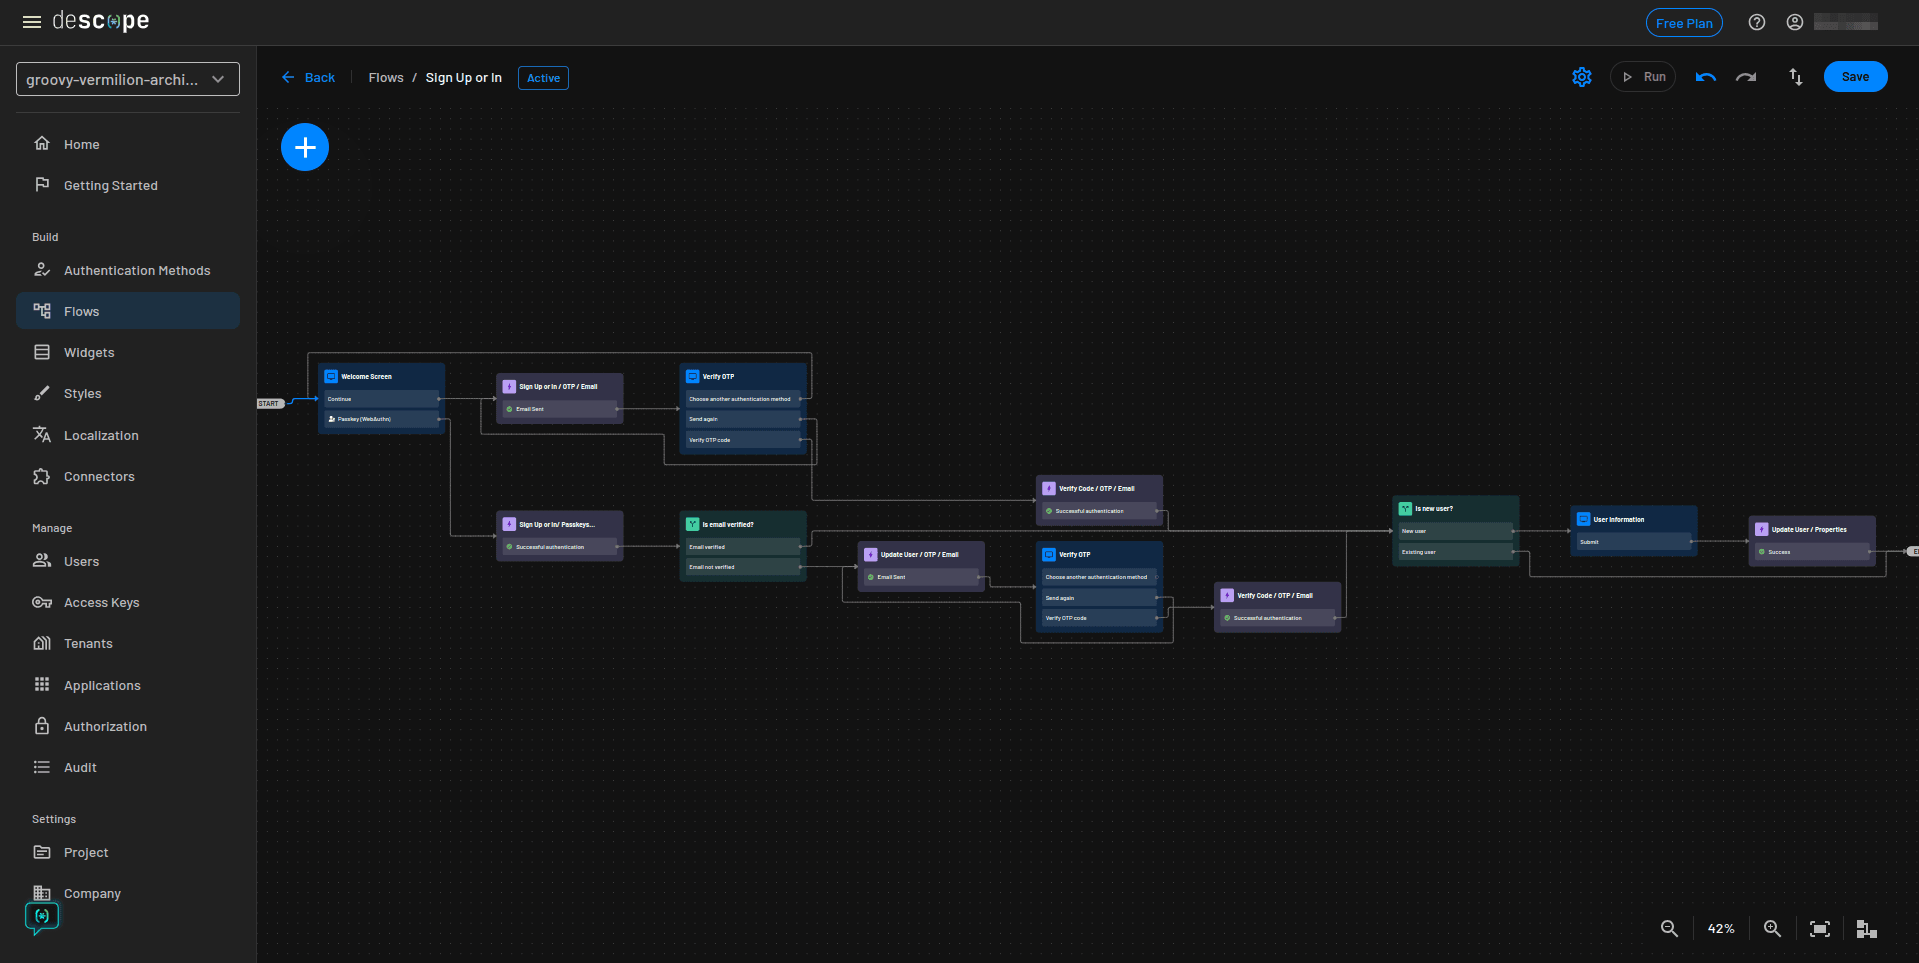Run the flow using the Run button
The width and height of the screenshot is (1919, 963).
coord(1642,76)
